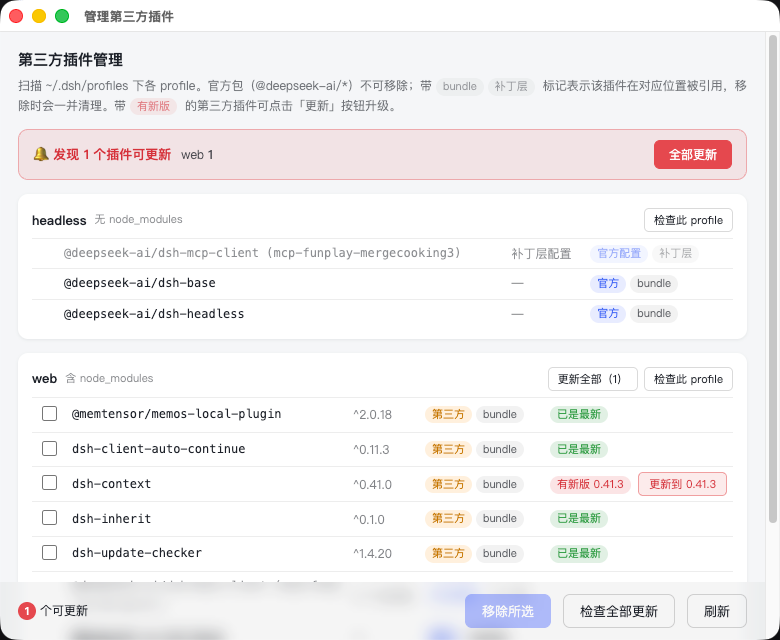This screenshot has width=780, height=640.
Task: Click 官方 tag on dsh-base row
Action: pyautogui.click(x=607, y=283)
